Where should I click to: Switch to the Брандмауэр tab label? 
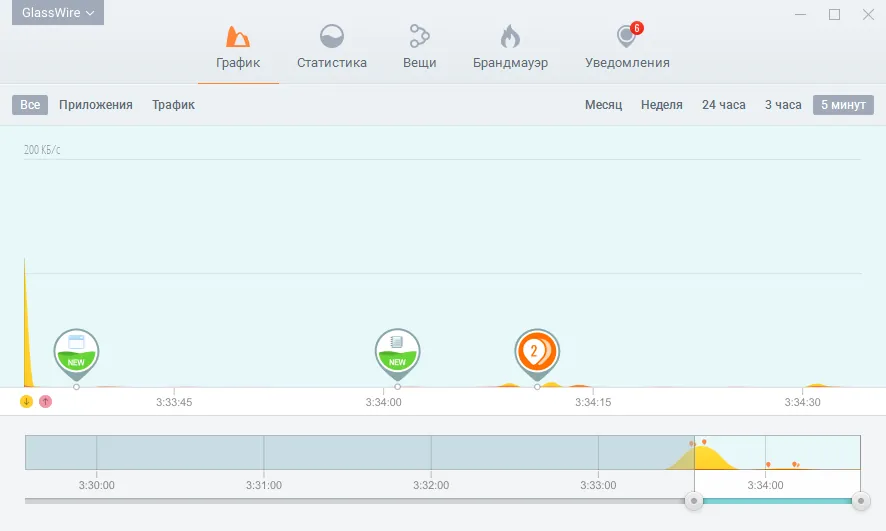point(510,63)
